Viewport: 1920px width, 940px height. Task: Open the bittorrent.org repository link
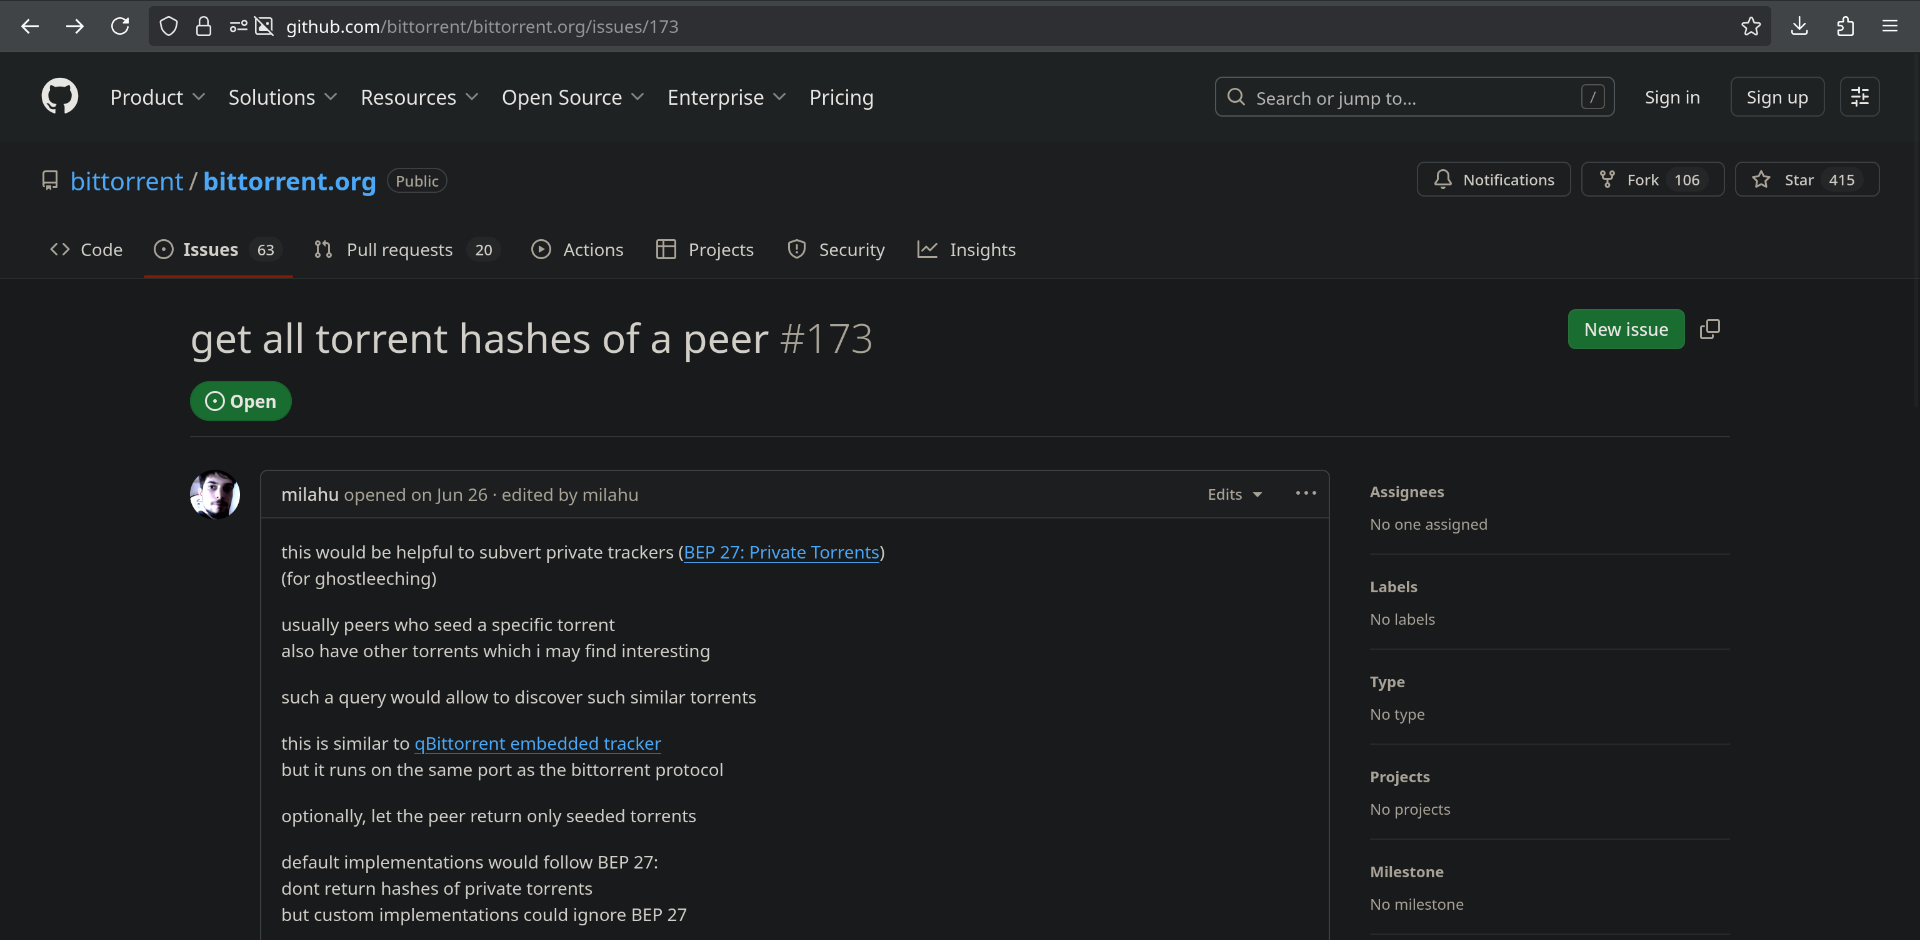click(x=290, y=181)
